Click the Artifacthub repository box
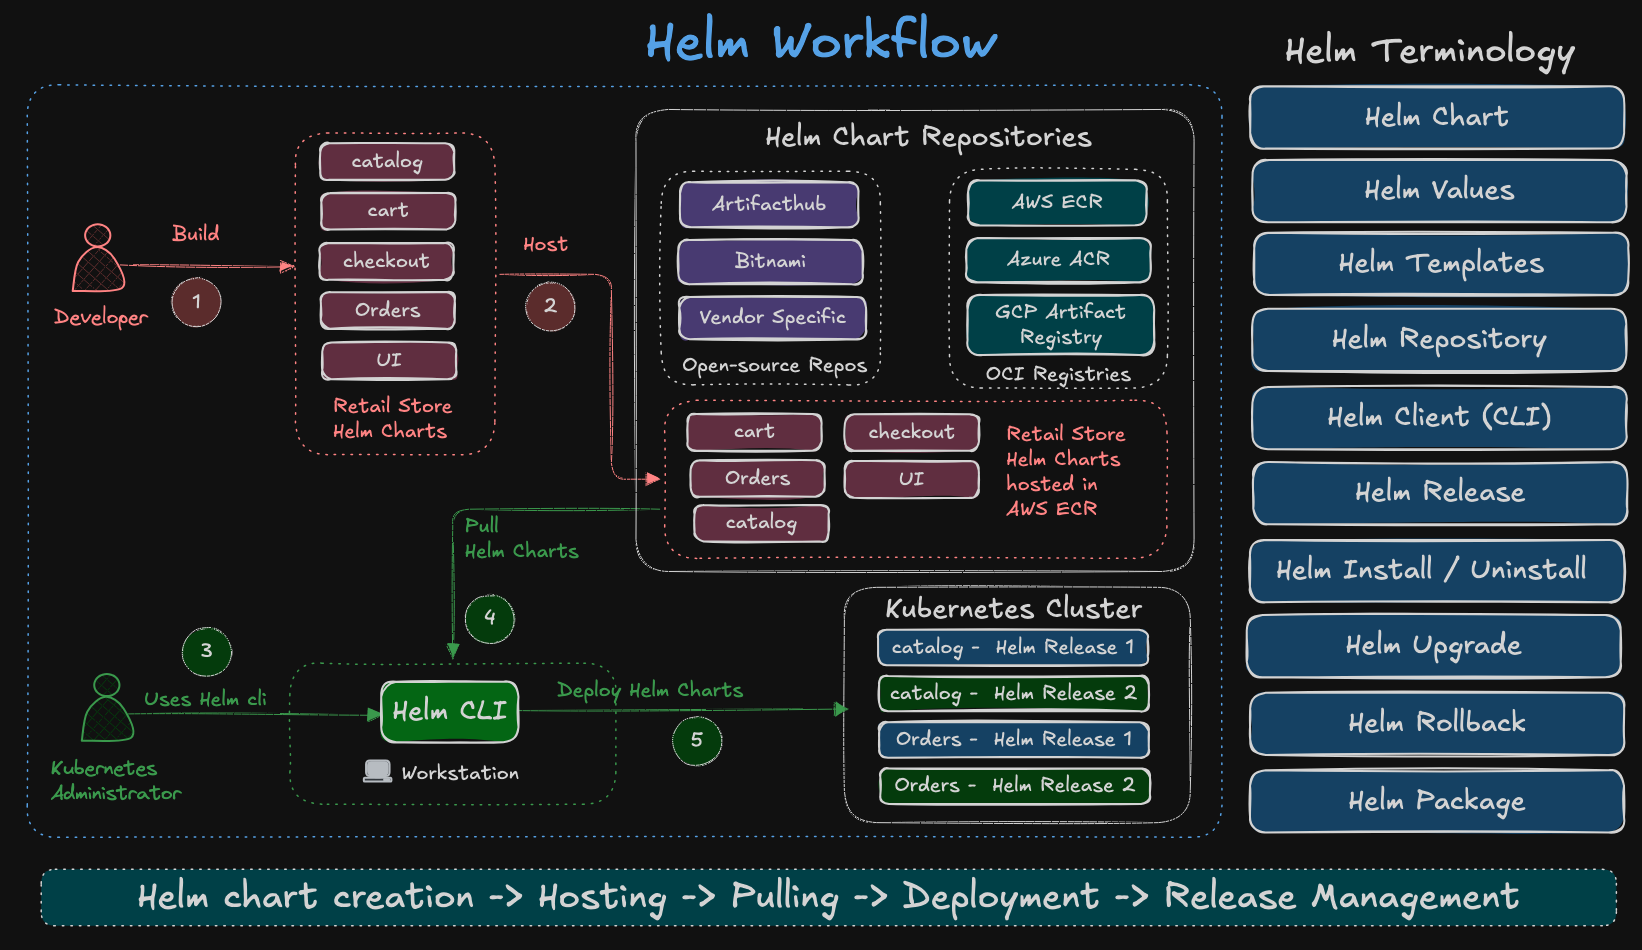 click(x=769, y=204)
